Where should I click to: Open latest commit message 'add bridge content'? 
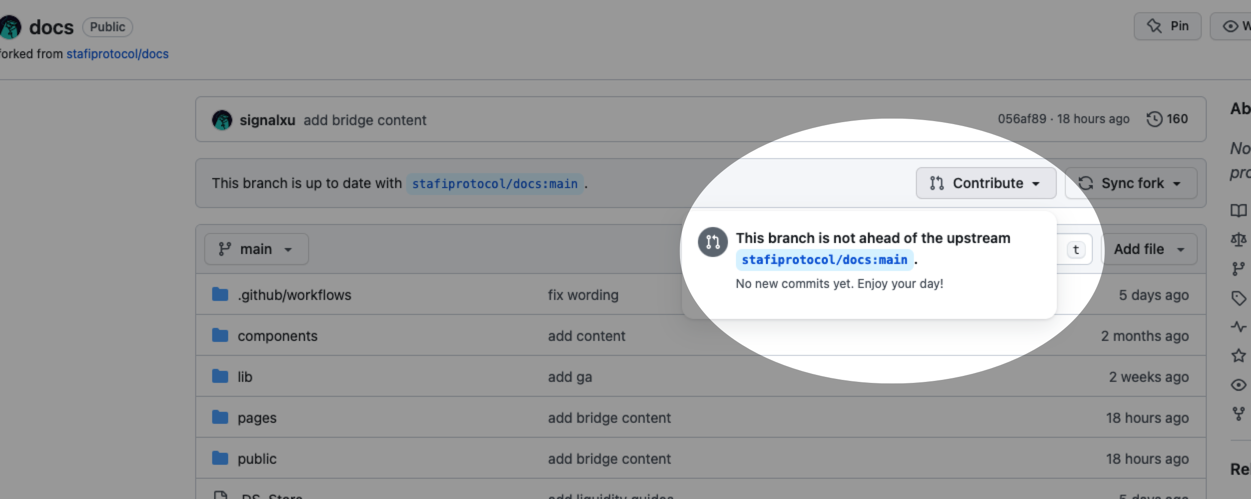(x=365, y=120)
